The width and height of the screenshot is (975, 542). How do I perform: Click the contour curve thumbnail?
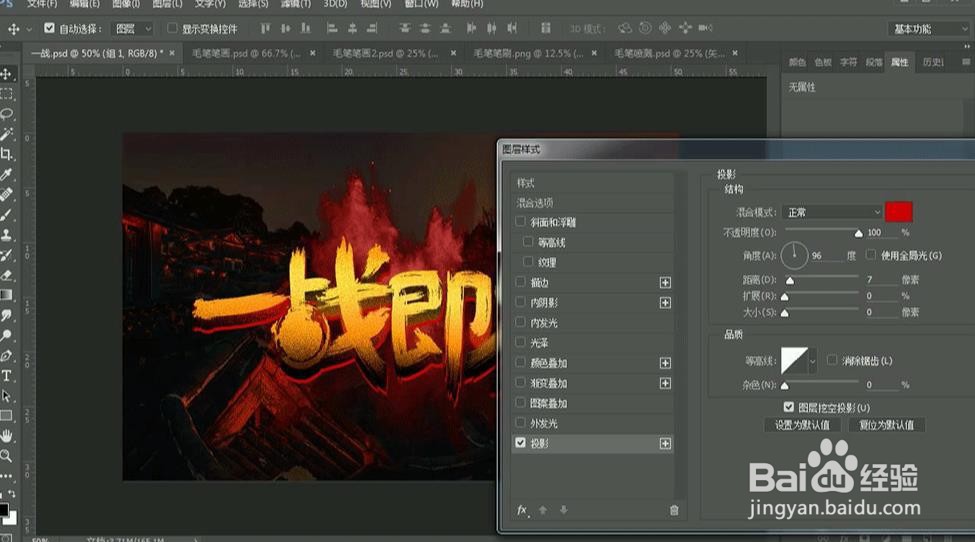point(794,361)
